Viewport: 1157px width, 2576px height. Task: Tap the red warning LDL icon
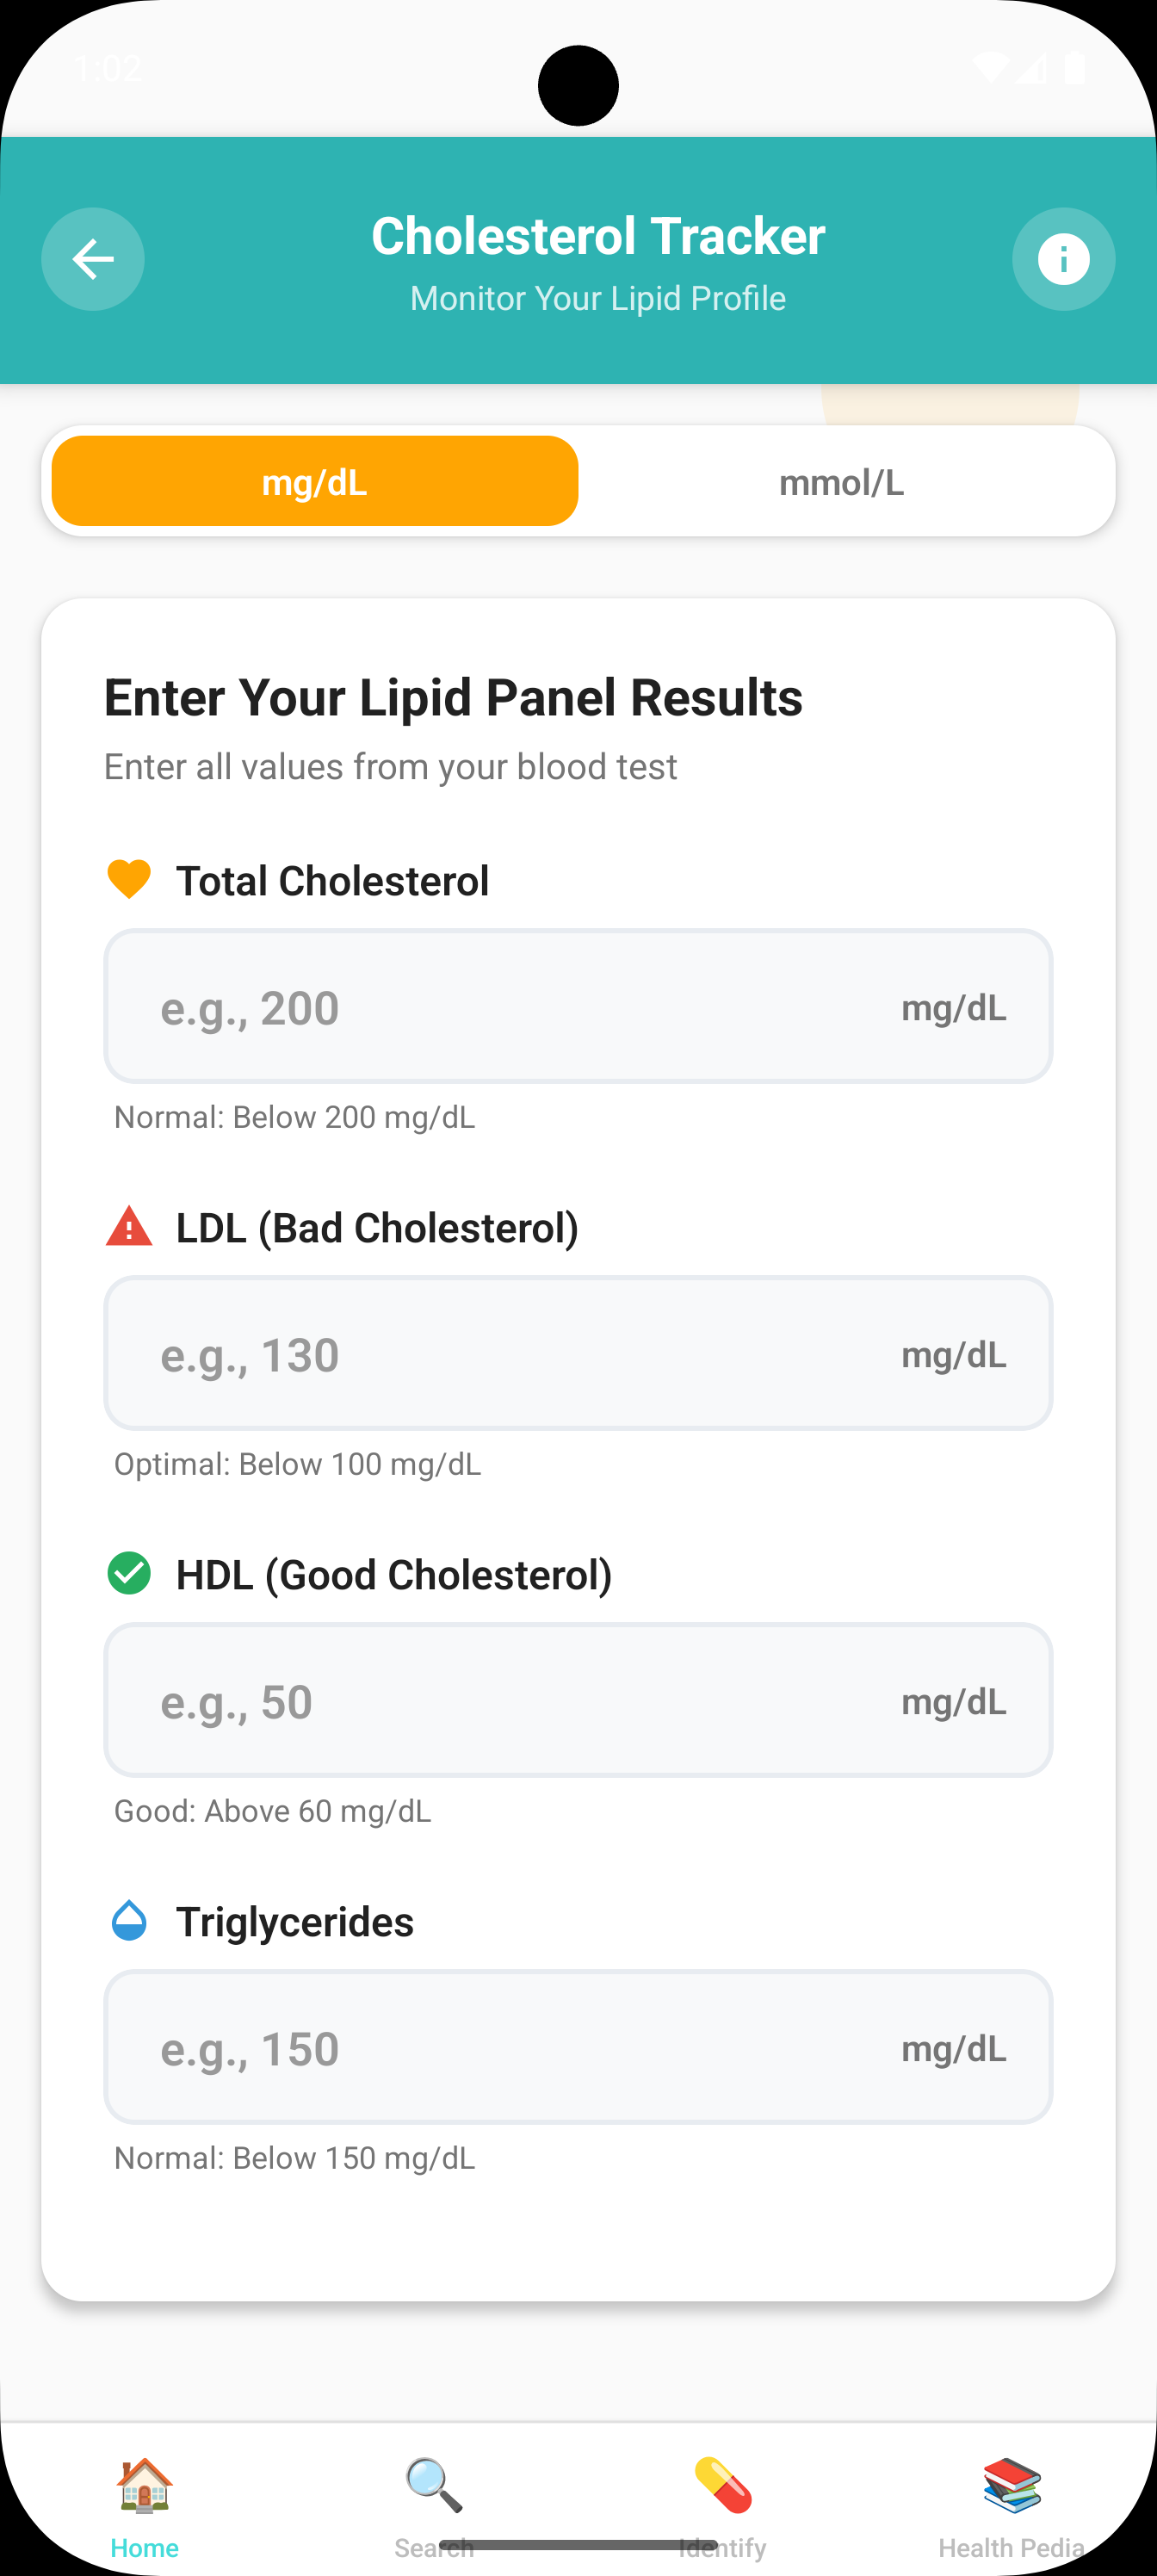click(129, 1227)
